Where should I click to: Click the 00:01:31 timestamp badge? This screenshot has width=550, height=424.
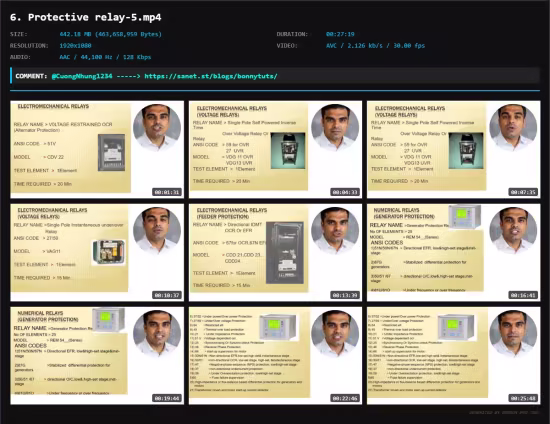coord(167,192)
